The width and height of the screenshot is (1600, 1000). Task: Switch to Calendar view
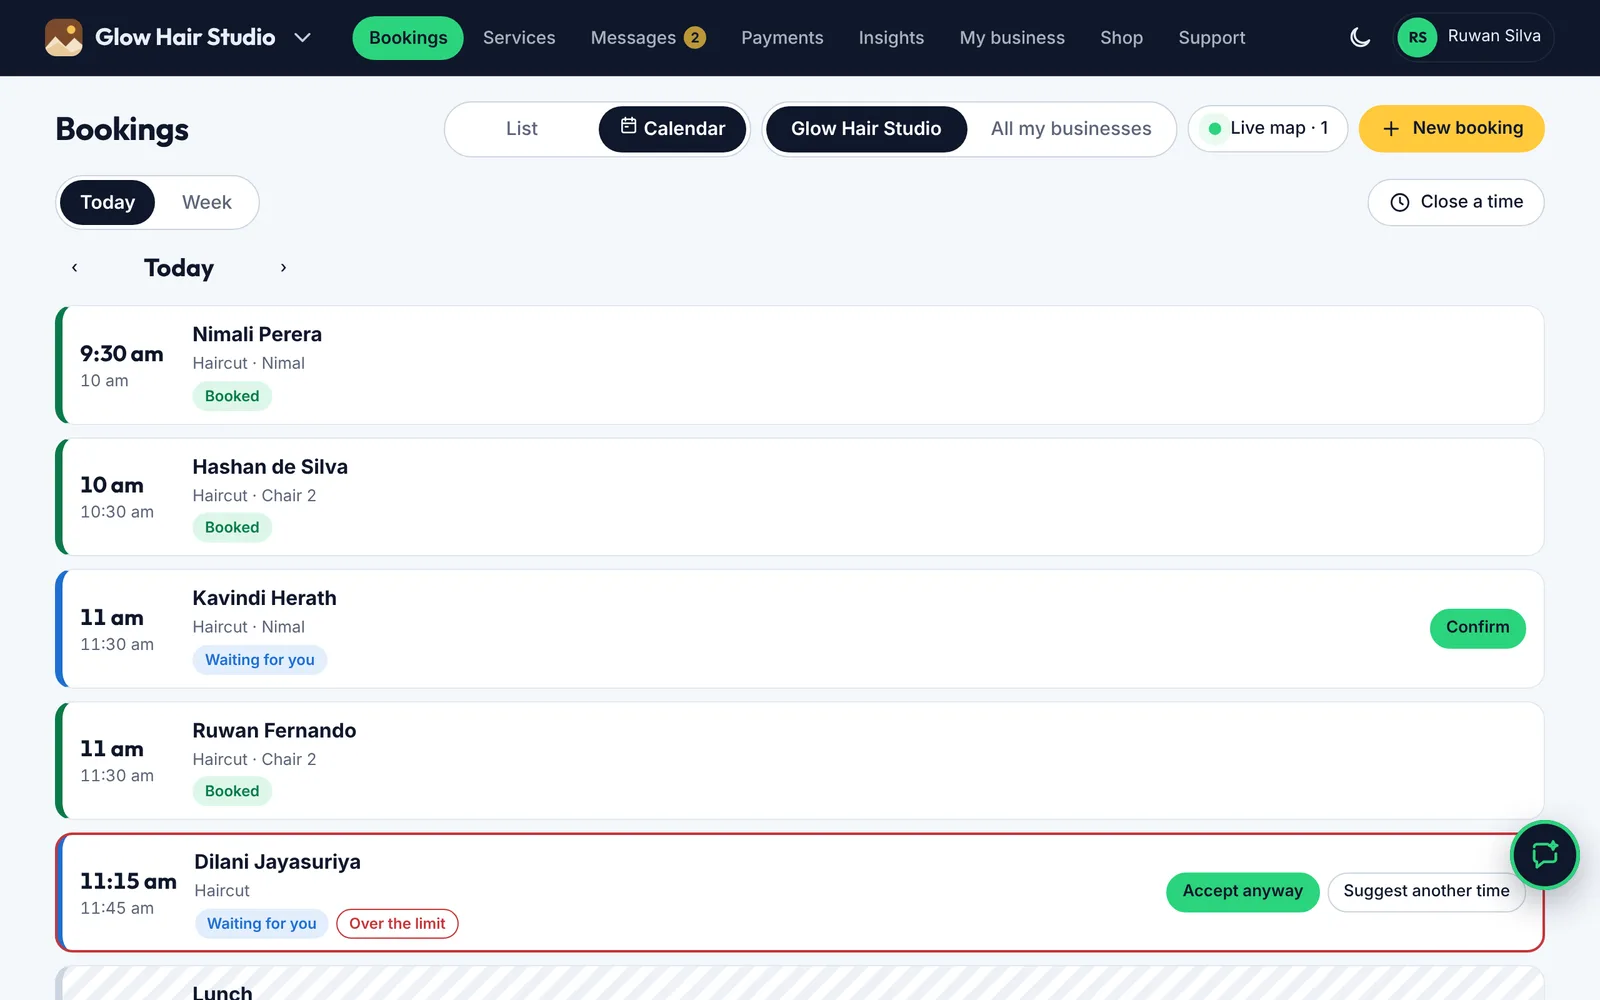pos(672,129)
